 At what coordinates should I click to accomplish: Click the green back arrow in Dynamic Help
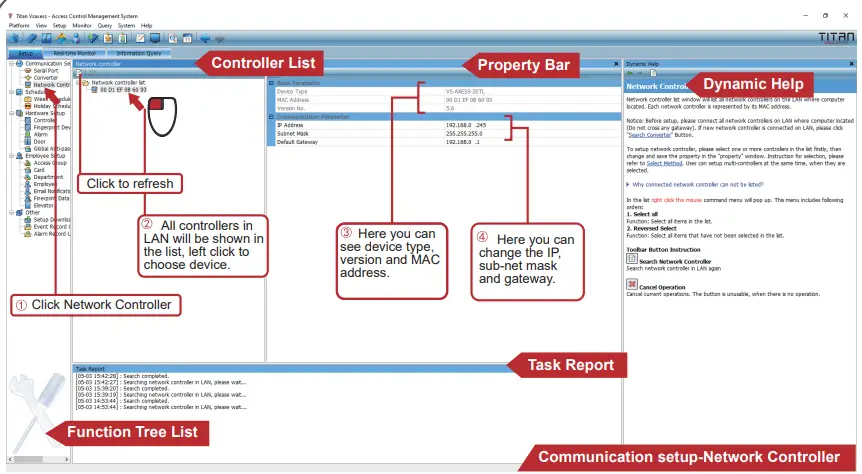629,73
